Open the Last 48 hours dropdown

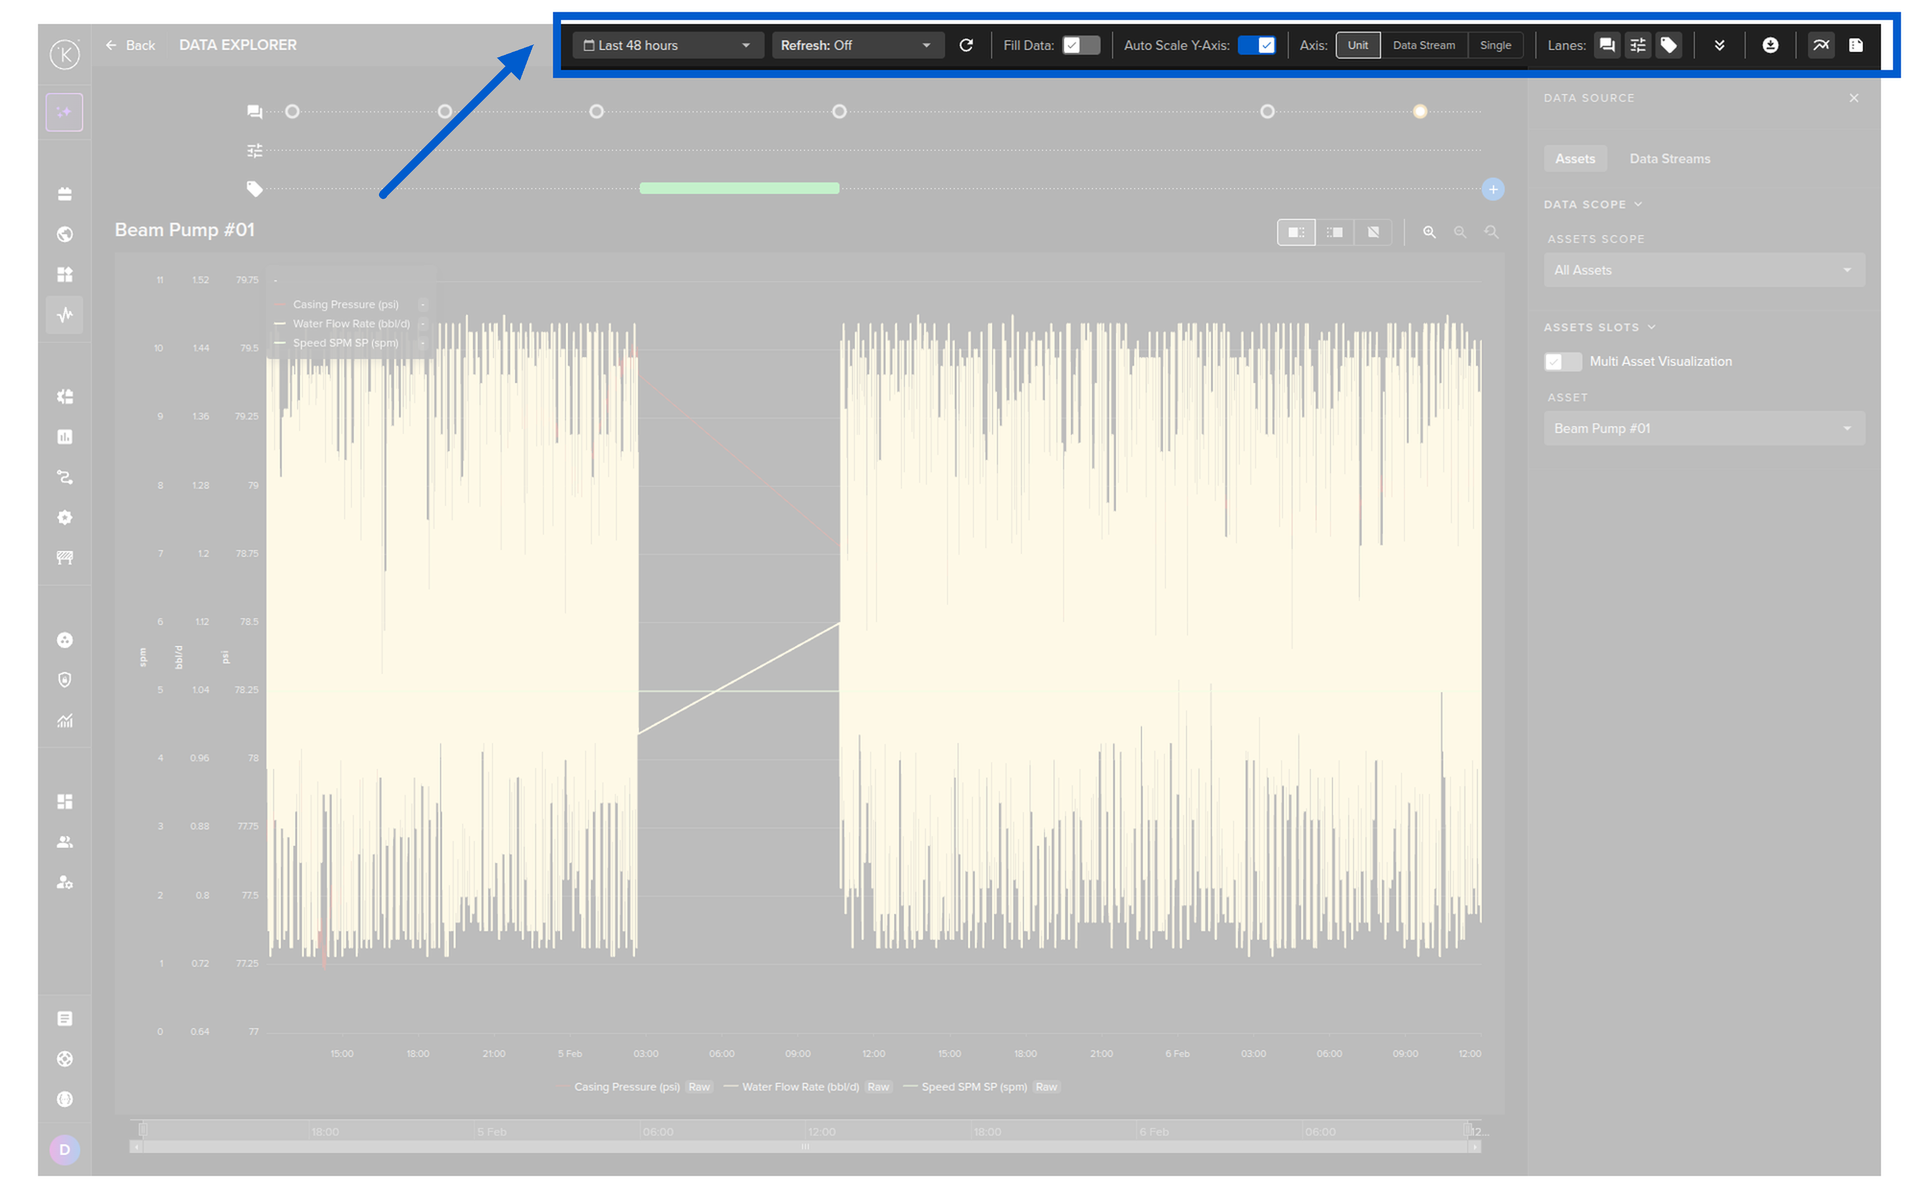tap(667, 45)
